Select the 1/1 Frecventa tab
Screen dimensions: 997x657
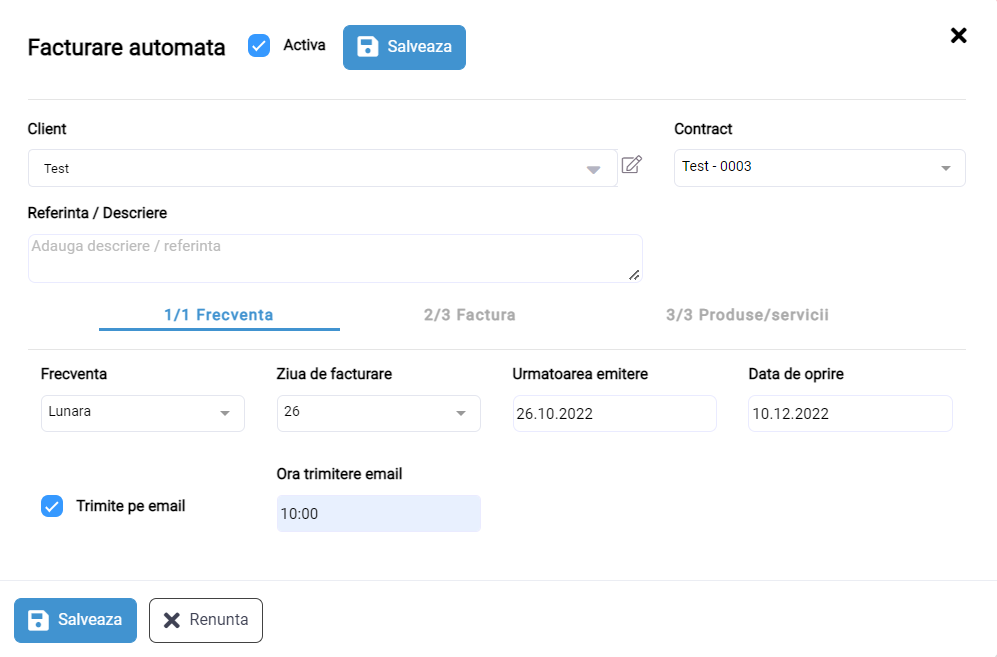click(219, 315)
